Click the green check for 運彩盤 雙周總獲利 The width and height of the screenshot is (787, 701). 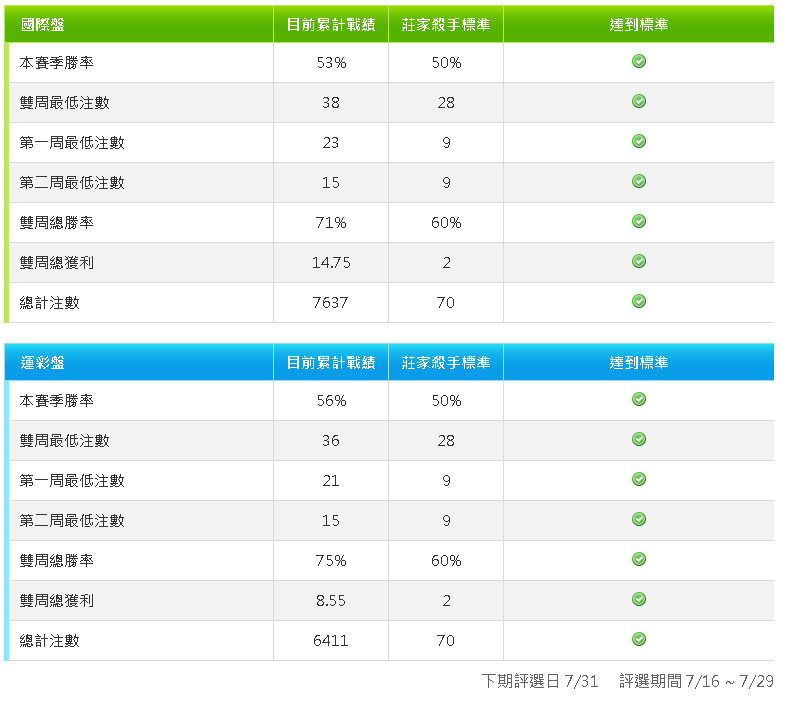(638, 600)
